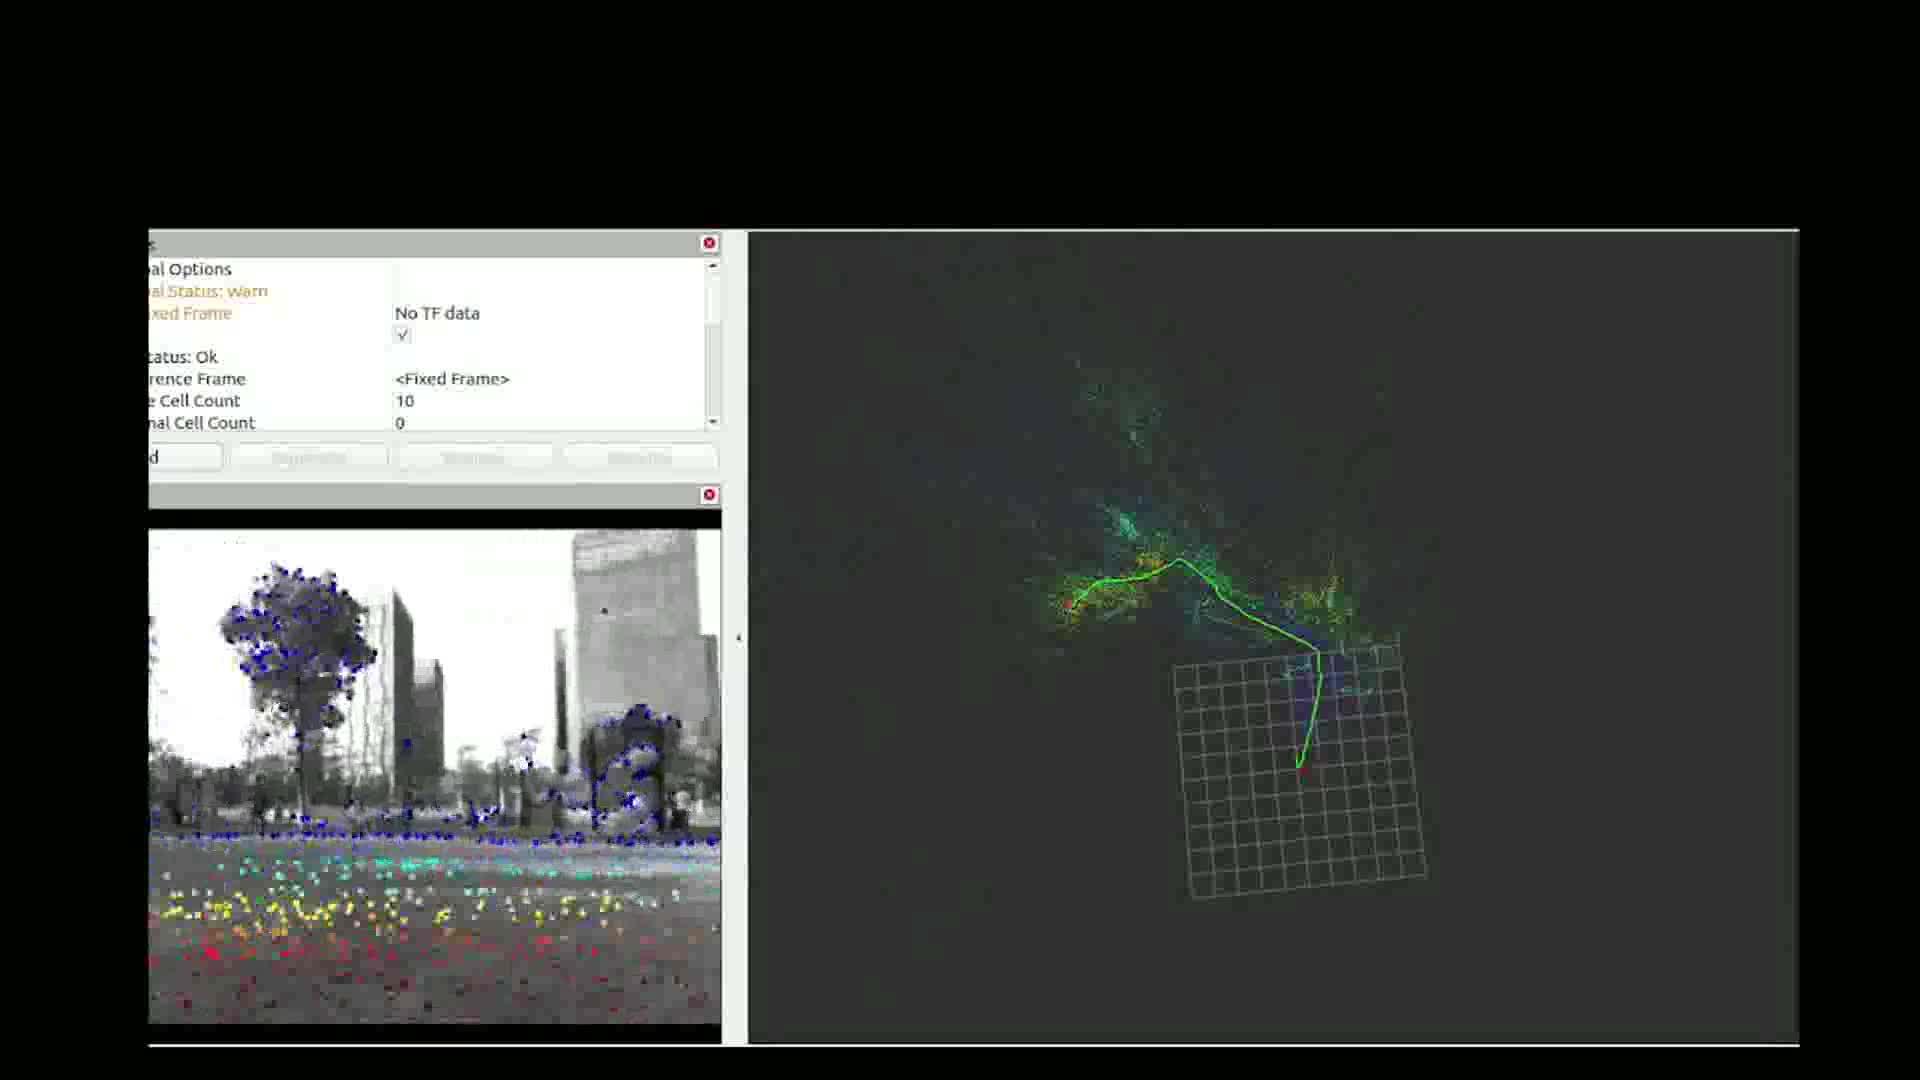Click the Displays list scrollbar thumb
Viewport: 1920px width, 1080px height.
pos(712,300)
